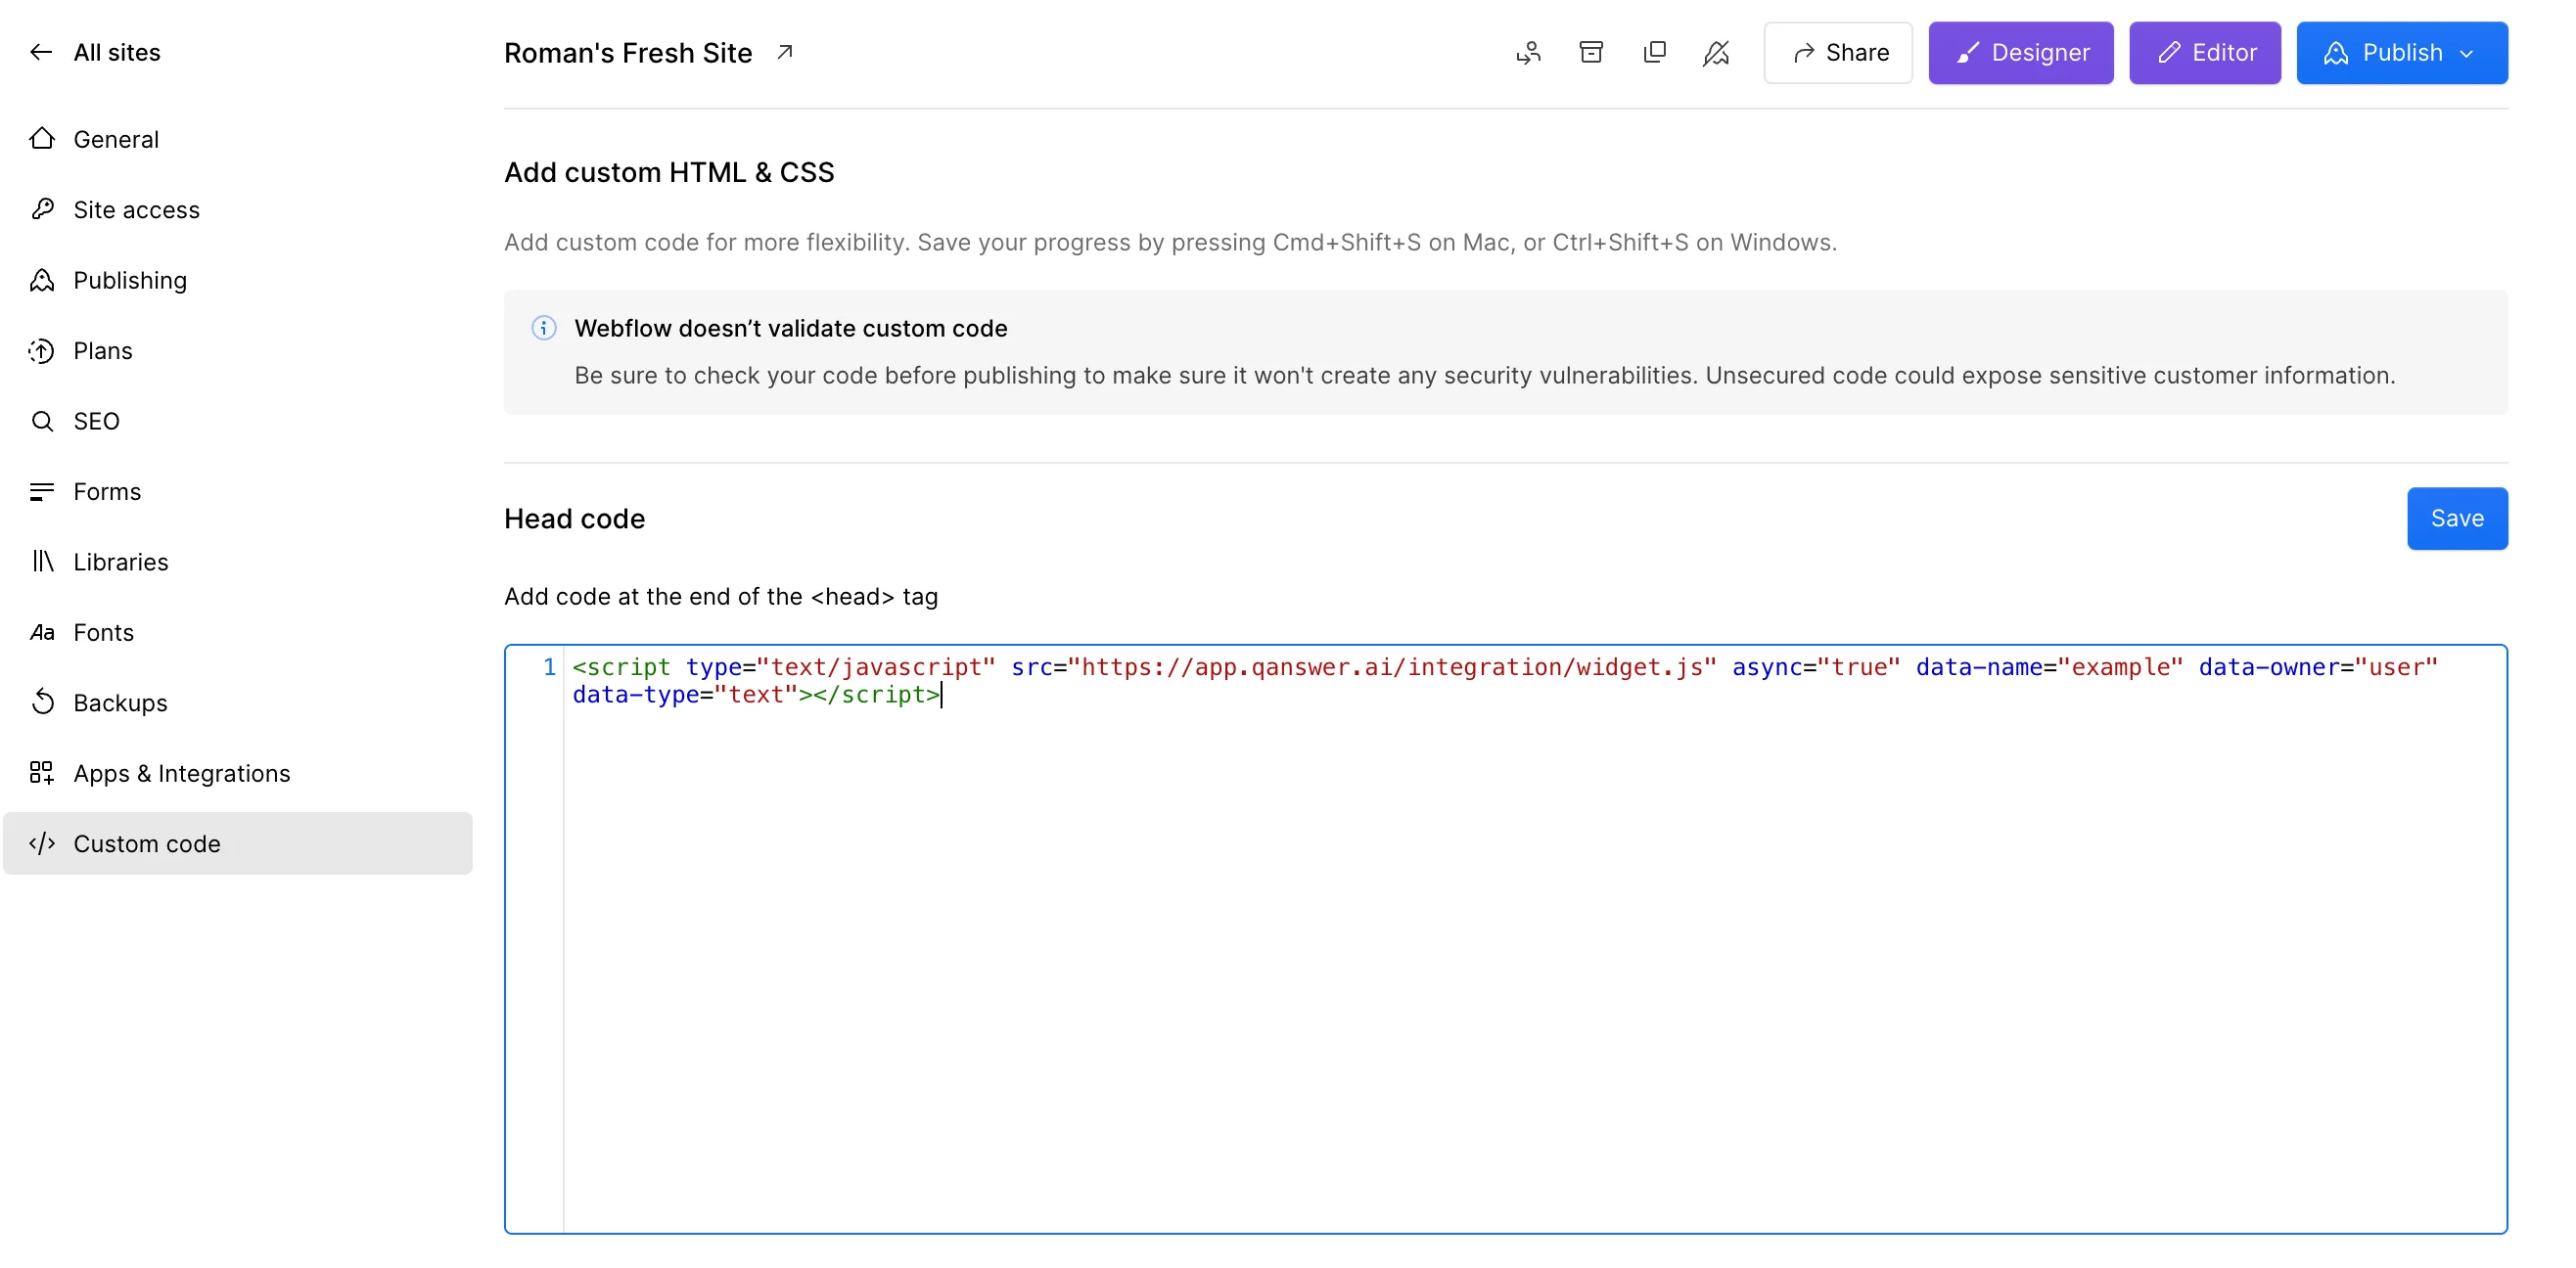Click the back arrow icon beside All sites

[x=41, y=52]
